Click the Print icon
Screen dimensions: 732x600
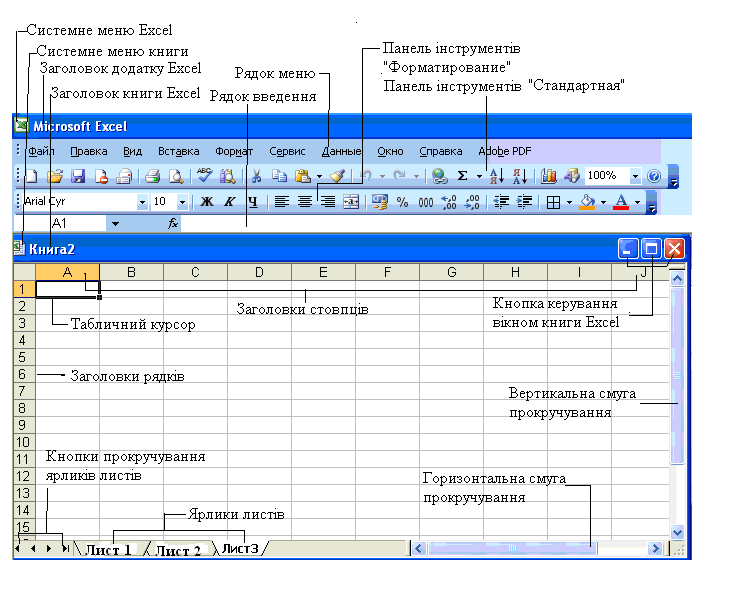pos(152,176)
